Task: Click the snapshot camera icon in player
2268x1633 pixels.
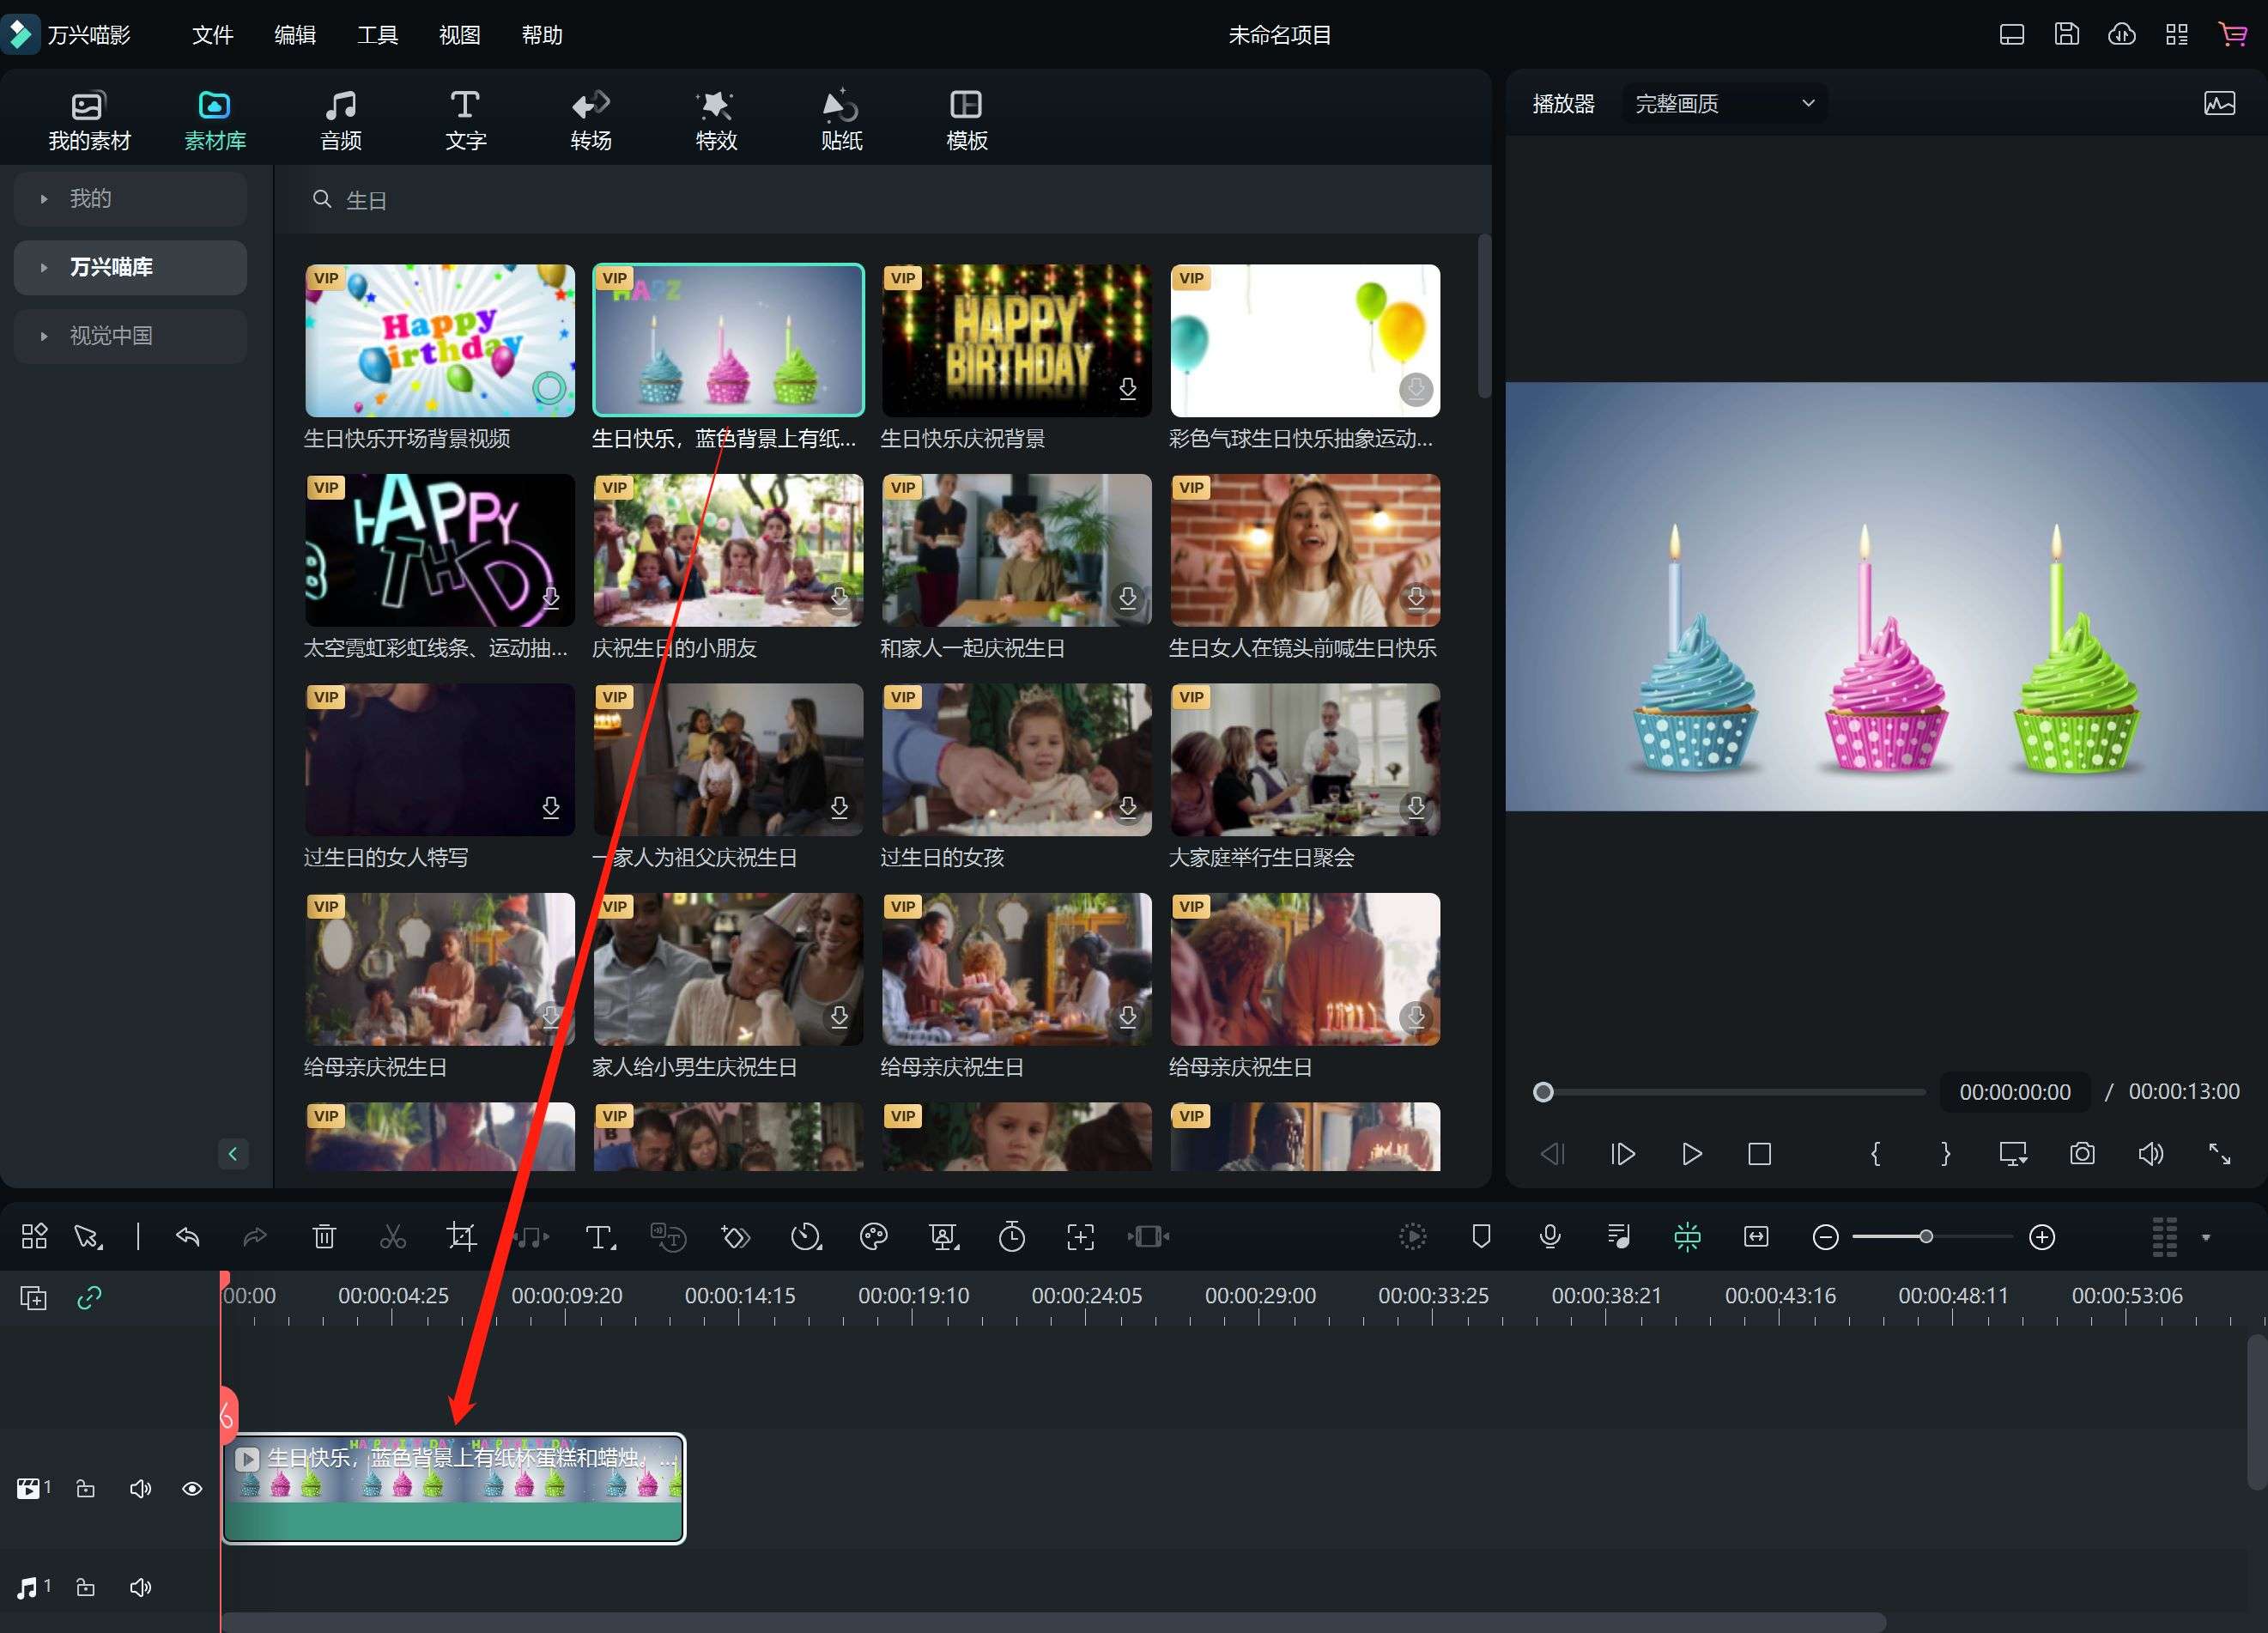Action: pos(2082,1154)
